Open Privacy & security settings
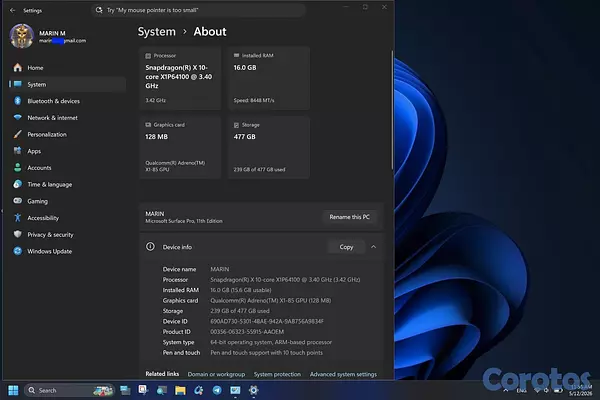Viewport: 600px width, 400px height. 67,235
